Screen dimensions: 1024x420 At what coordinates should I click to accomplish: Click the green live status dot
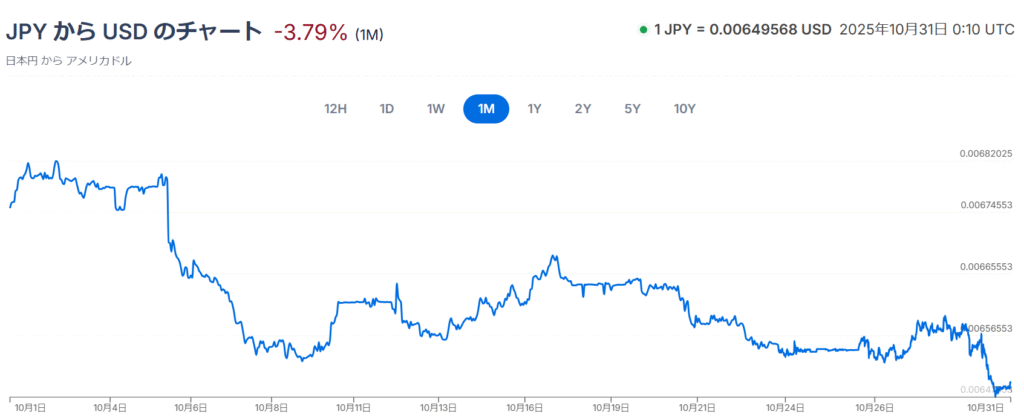tap(643, 29)
